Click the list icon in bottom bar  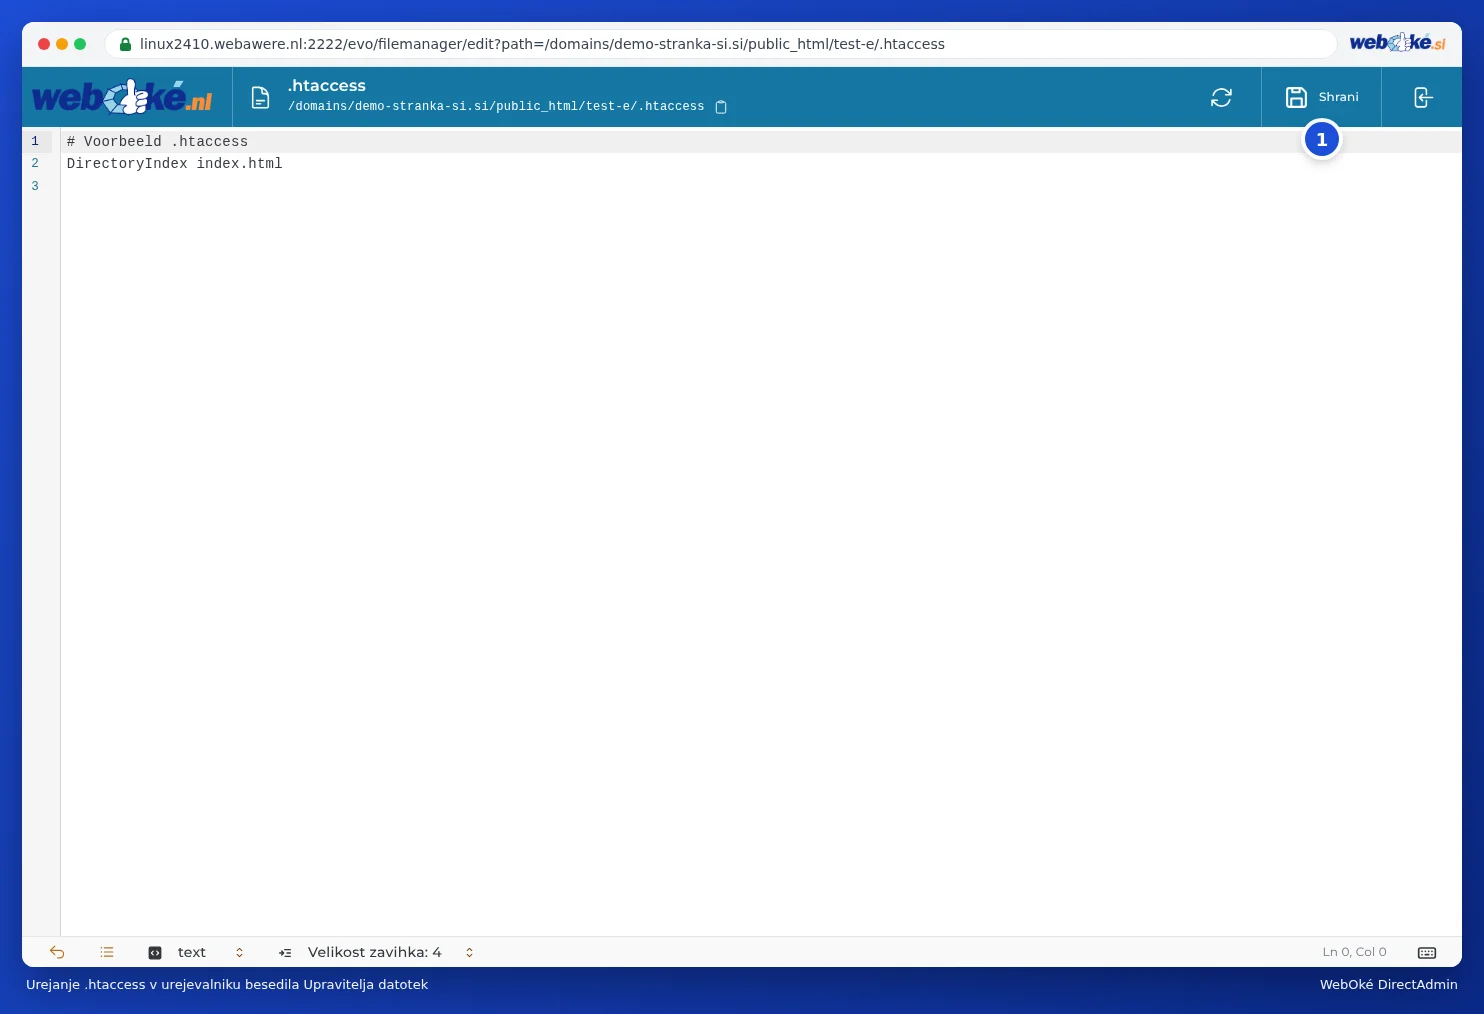click(x=107, y=952)
